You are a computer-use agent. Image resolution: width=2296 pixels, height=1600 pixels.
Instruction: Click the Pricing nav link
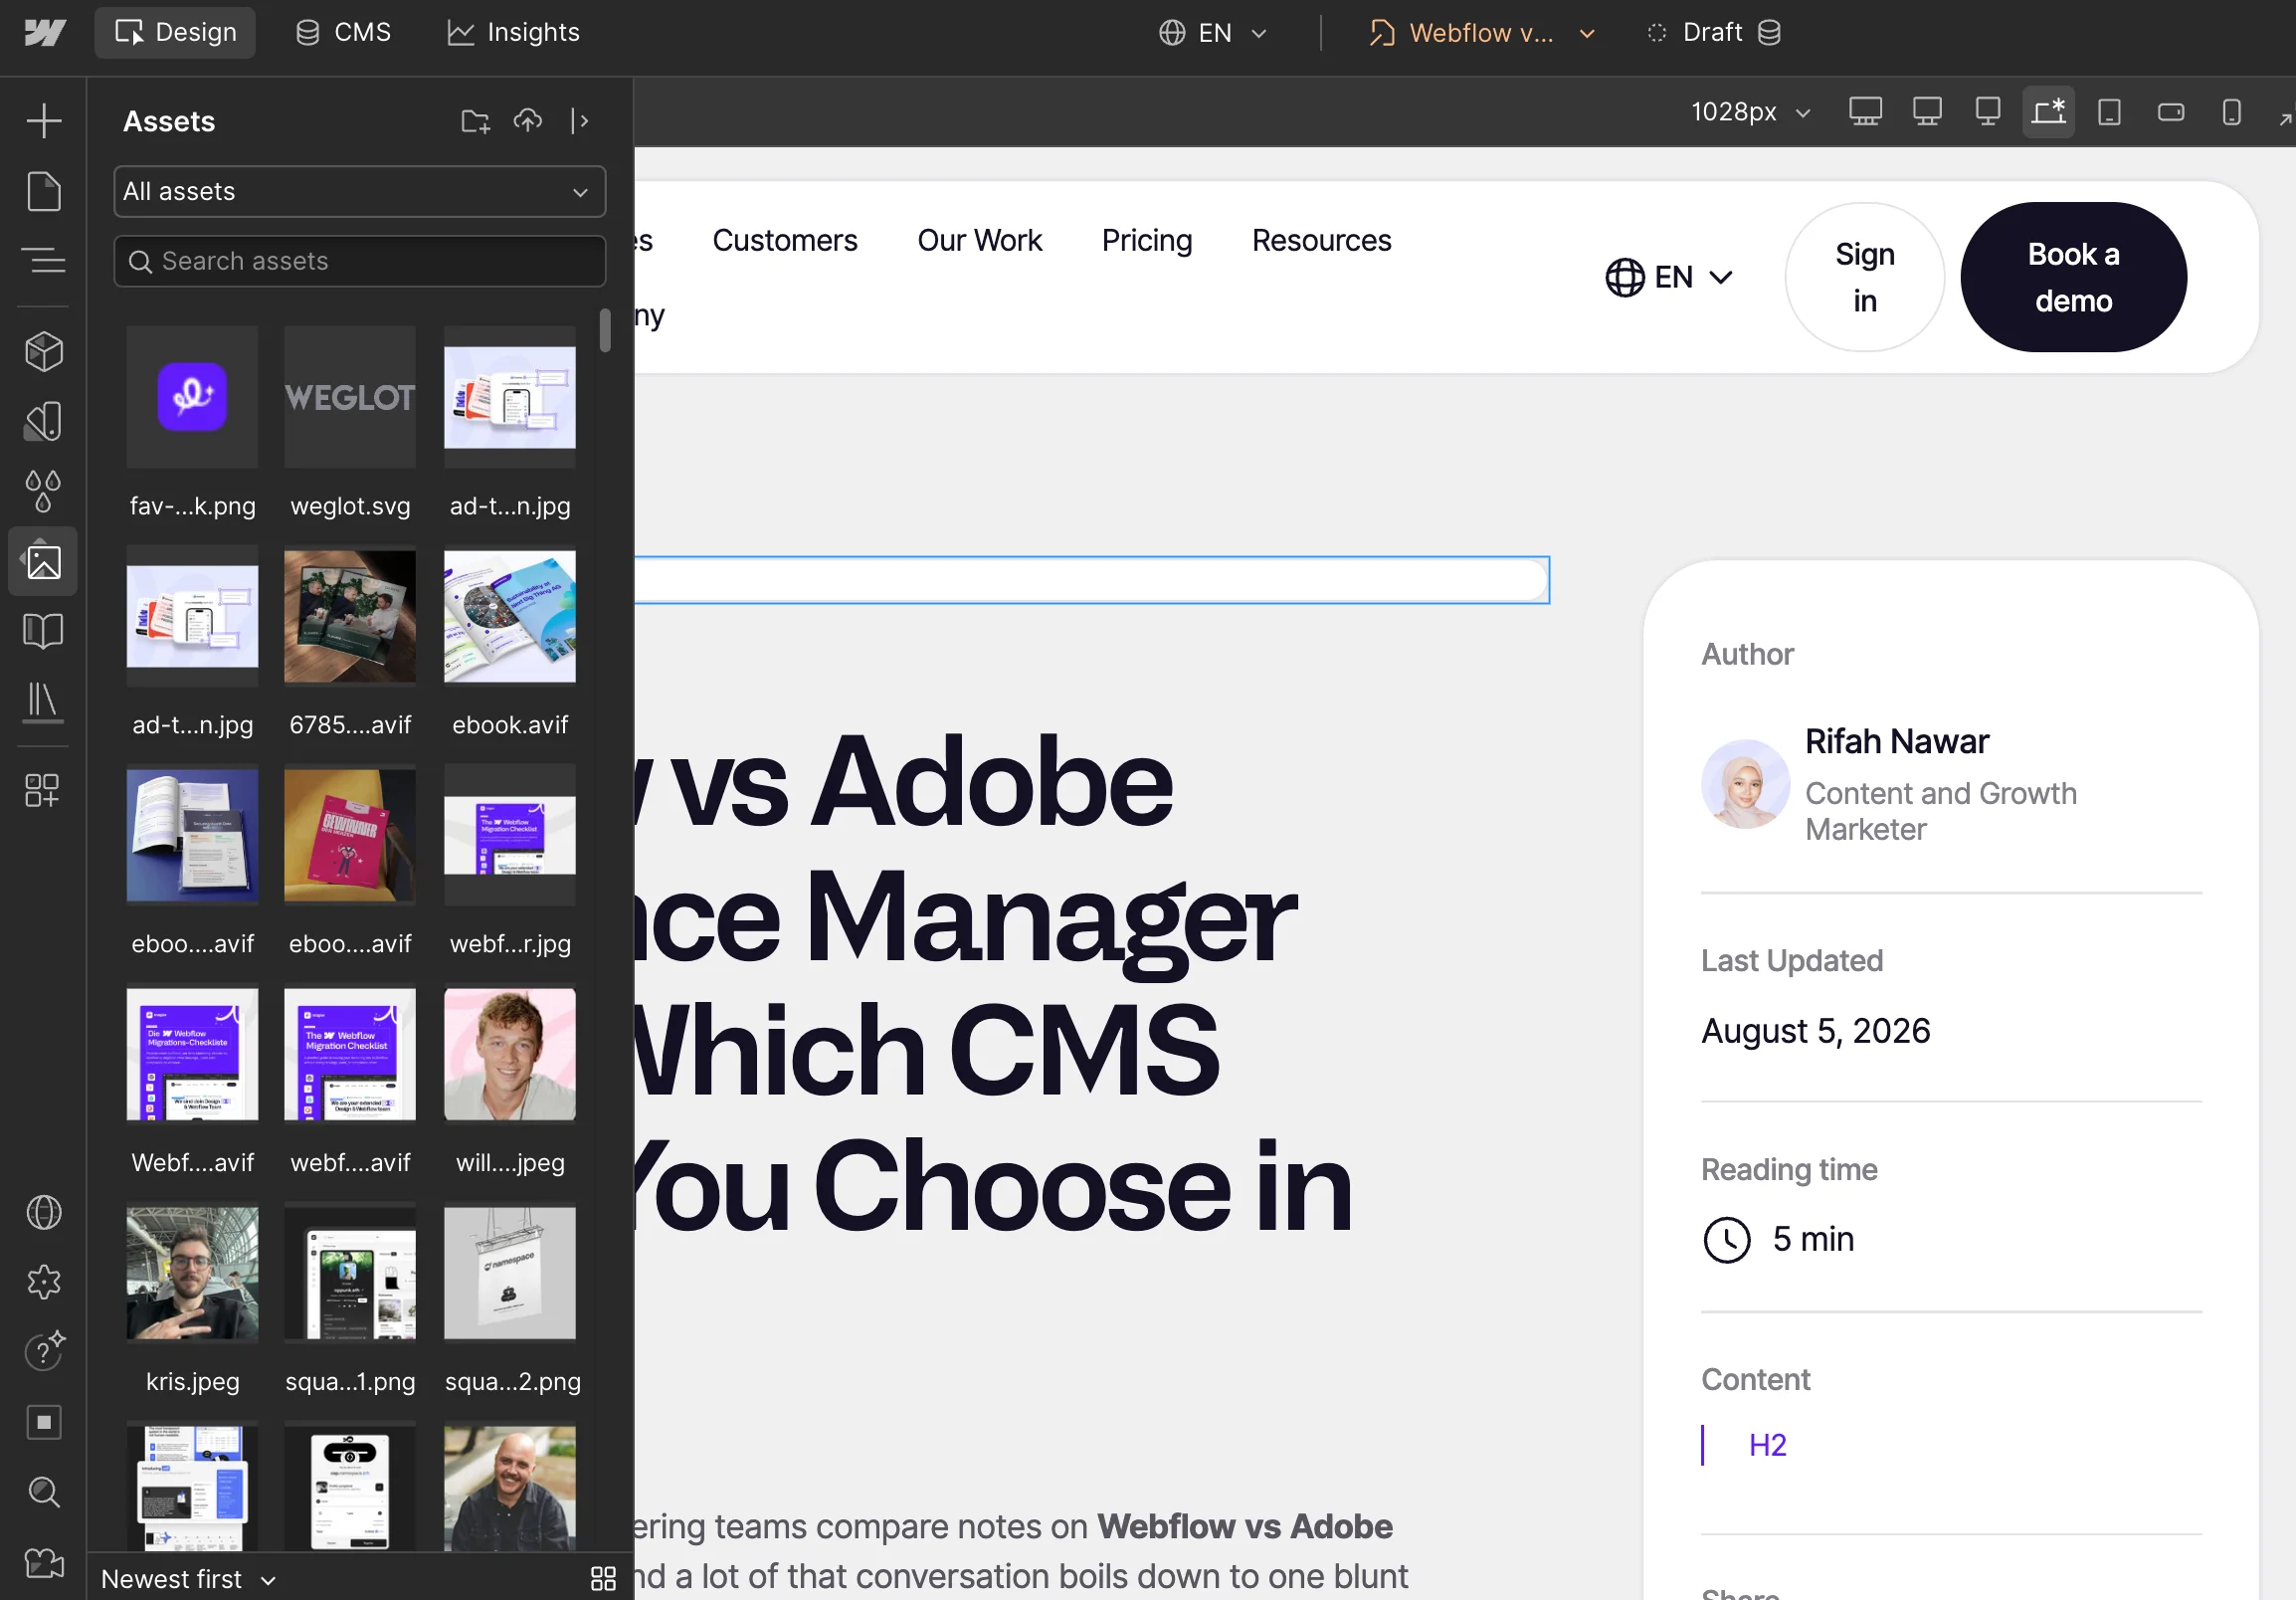click(x=1147, y=241)
